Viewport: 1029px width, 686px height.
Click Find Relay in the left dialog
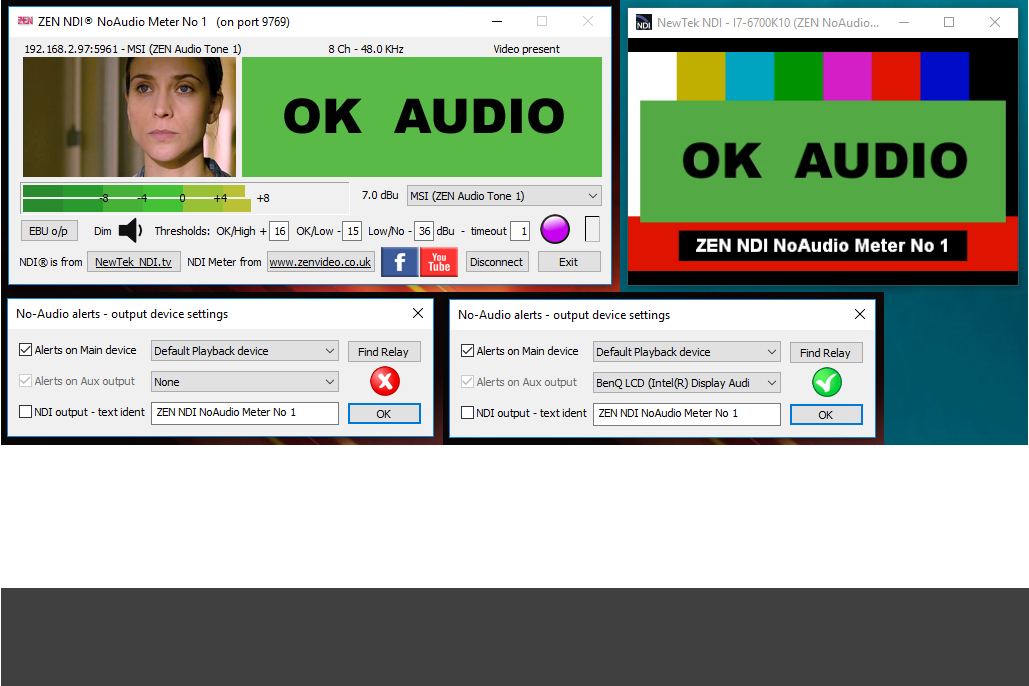(x=384, y=352)
